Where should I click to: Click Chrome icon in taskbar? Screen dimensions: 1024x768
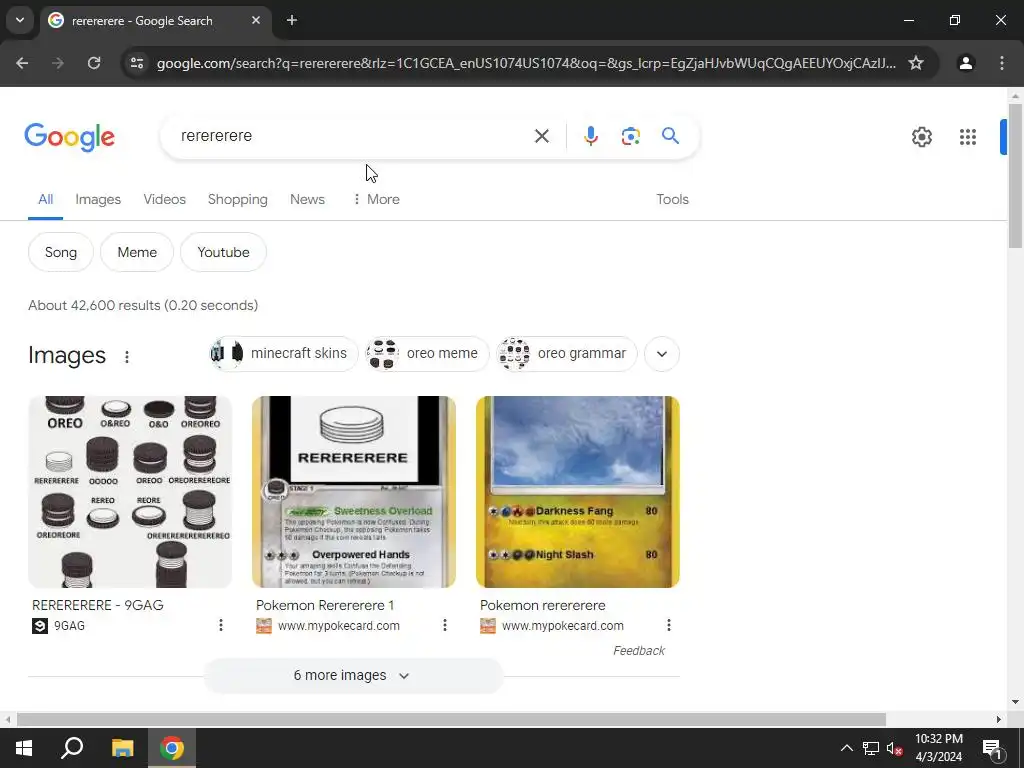172,748
